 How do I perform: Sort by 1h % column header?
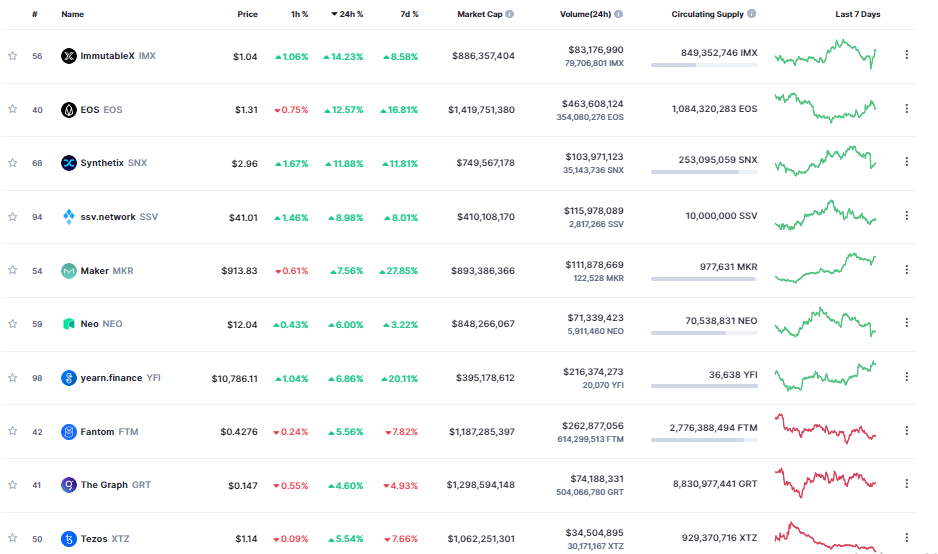299,14
